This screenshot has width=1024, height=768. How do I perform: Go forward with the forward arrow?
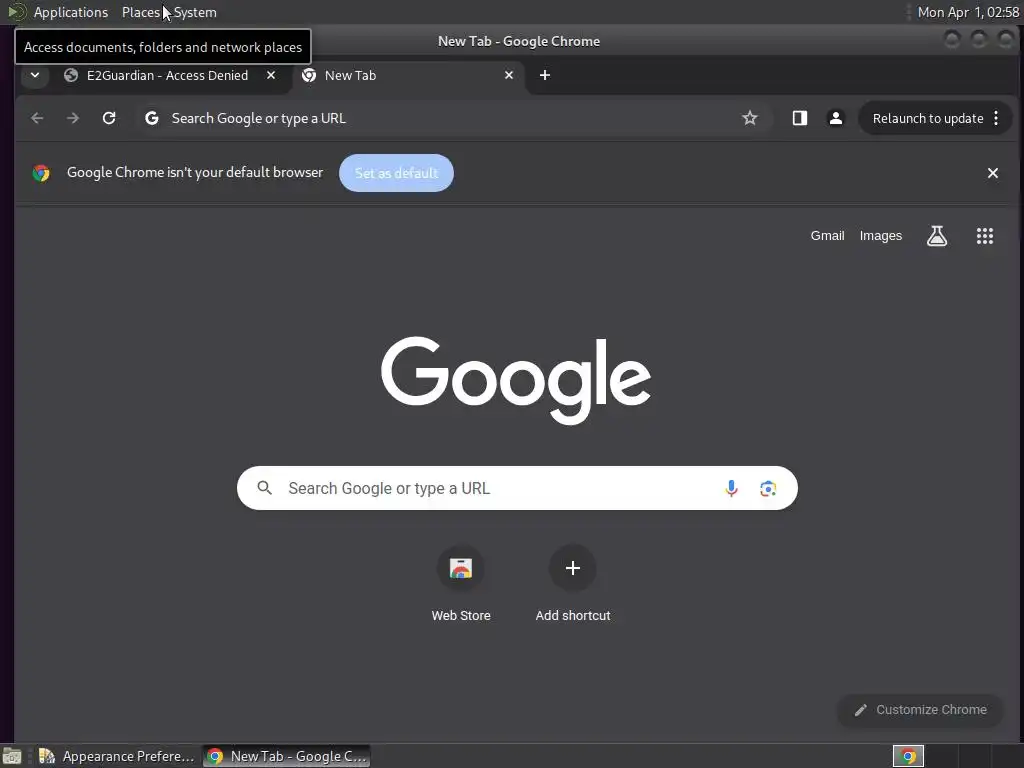pyautogui.click(x=73, y=118)
